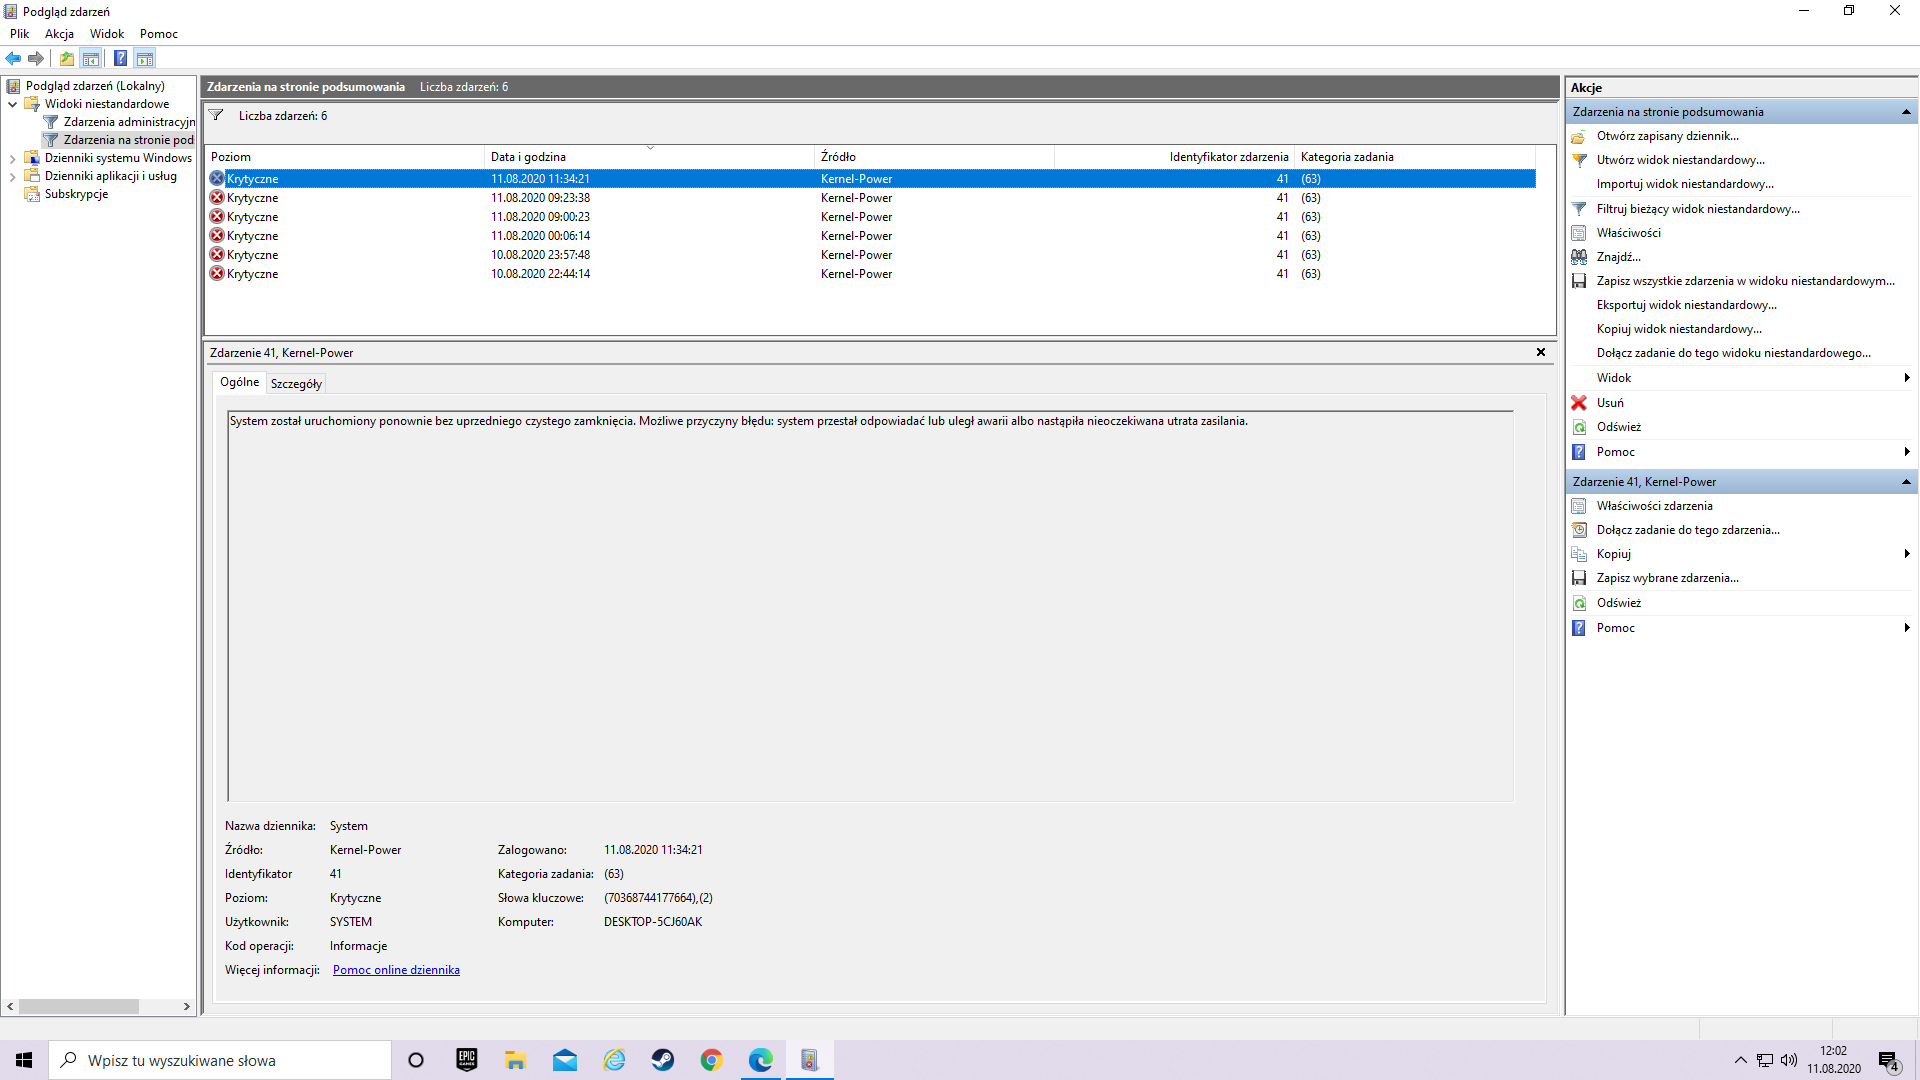Switch to the 'Szczegóły' tab
The width and height of the screenshot is (1920, 1080).
tap(296, 382)
